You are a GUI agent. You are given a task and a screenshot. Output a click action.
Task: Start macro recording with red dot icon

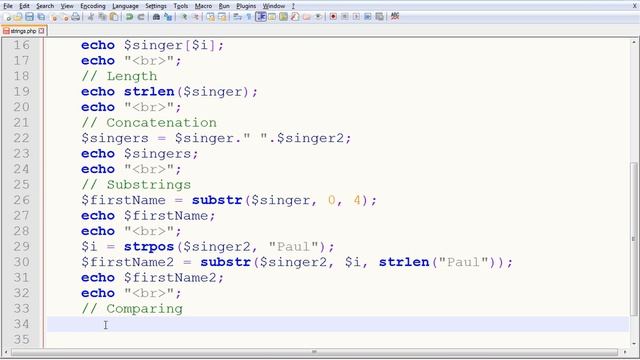tap(333, 17)
